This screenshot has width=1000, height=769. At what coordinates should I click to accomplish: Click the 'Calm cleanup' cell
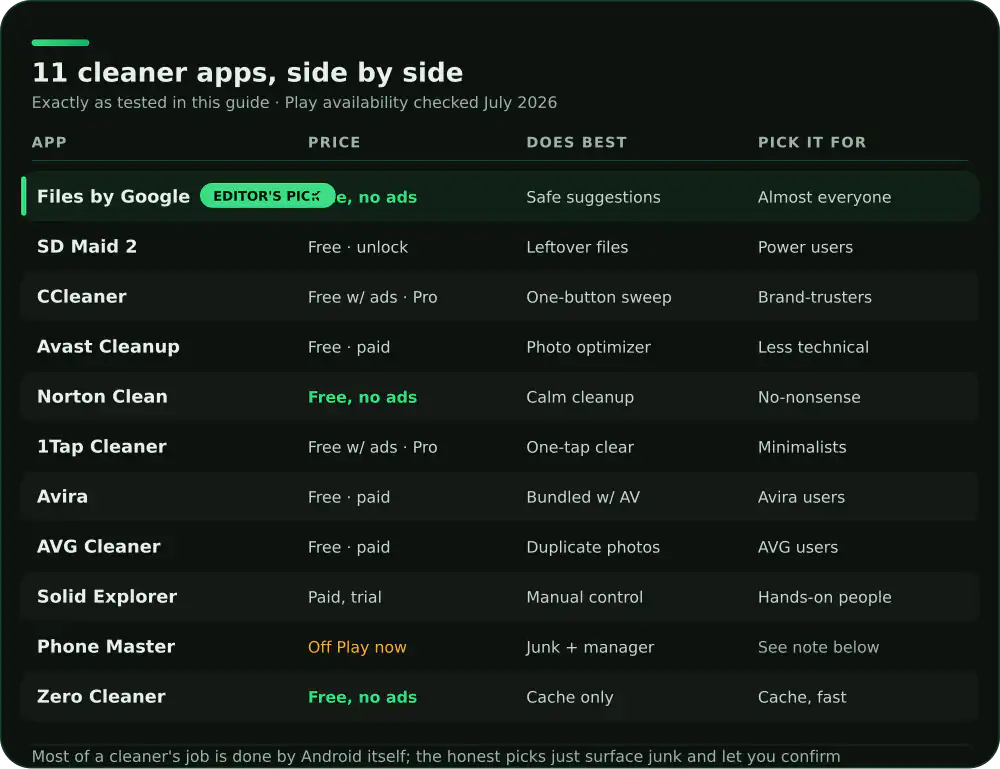coord(580,397)
